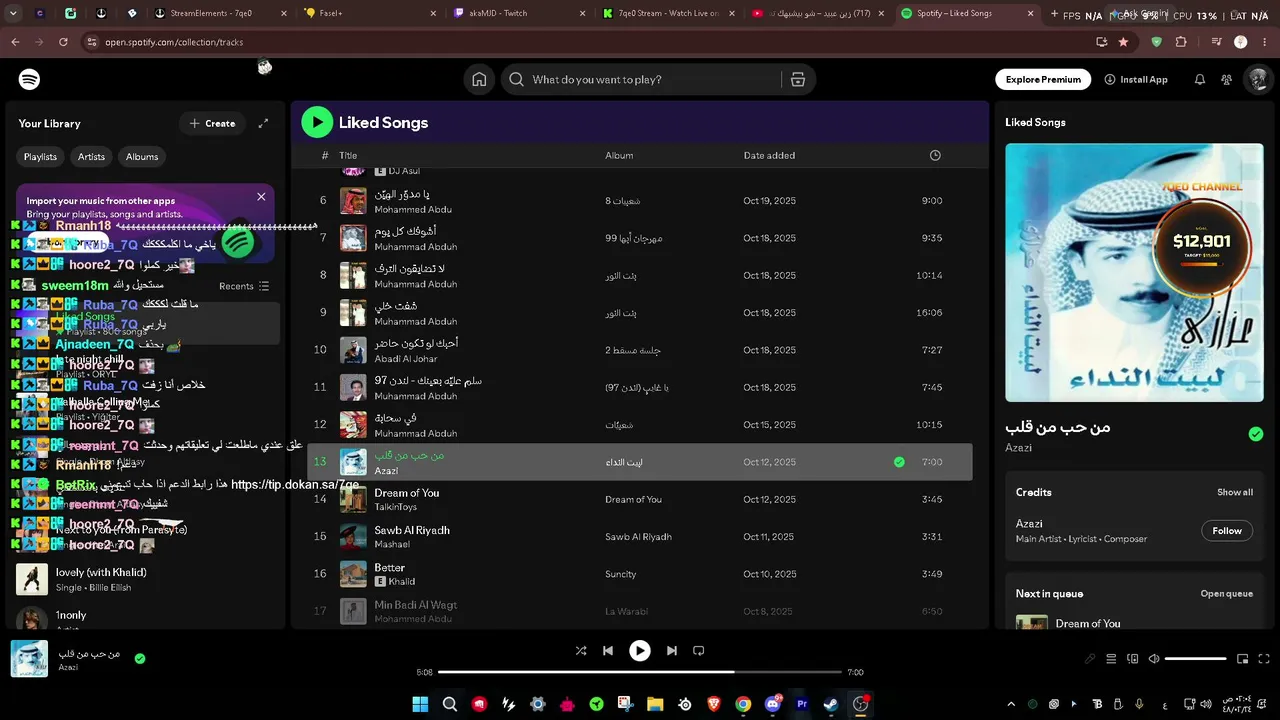
Task: Toggle shuffle playback
Action: pyautogui.click(x=581, y=651)
